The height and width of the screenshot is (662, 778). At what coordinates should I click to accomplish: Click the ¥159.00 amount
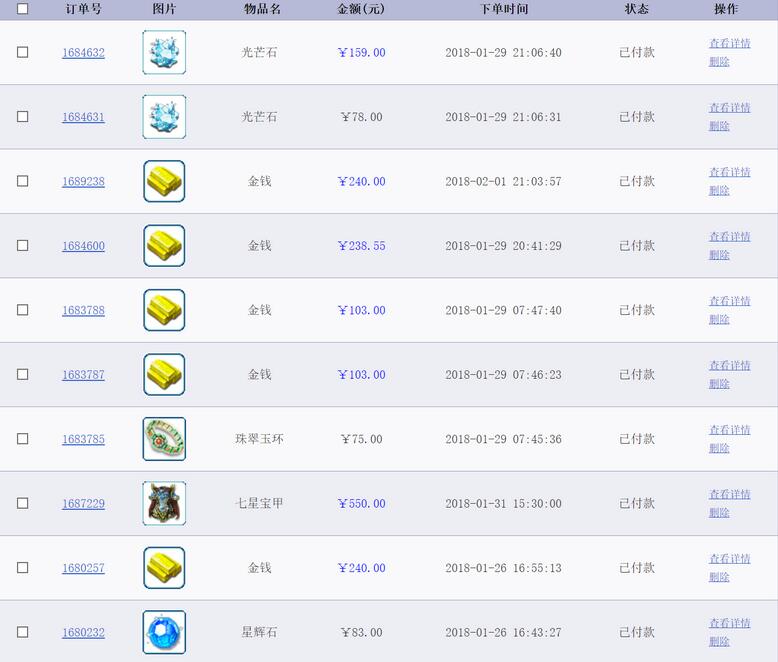pos(361,53)
